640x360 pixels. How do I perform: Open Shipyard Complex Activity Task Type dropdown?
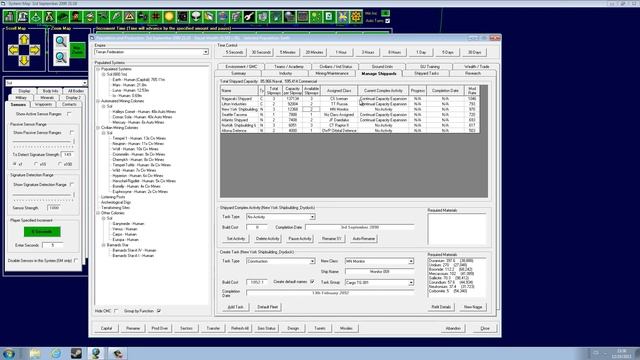pyautogui.click(x=312, y=217)
